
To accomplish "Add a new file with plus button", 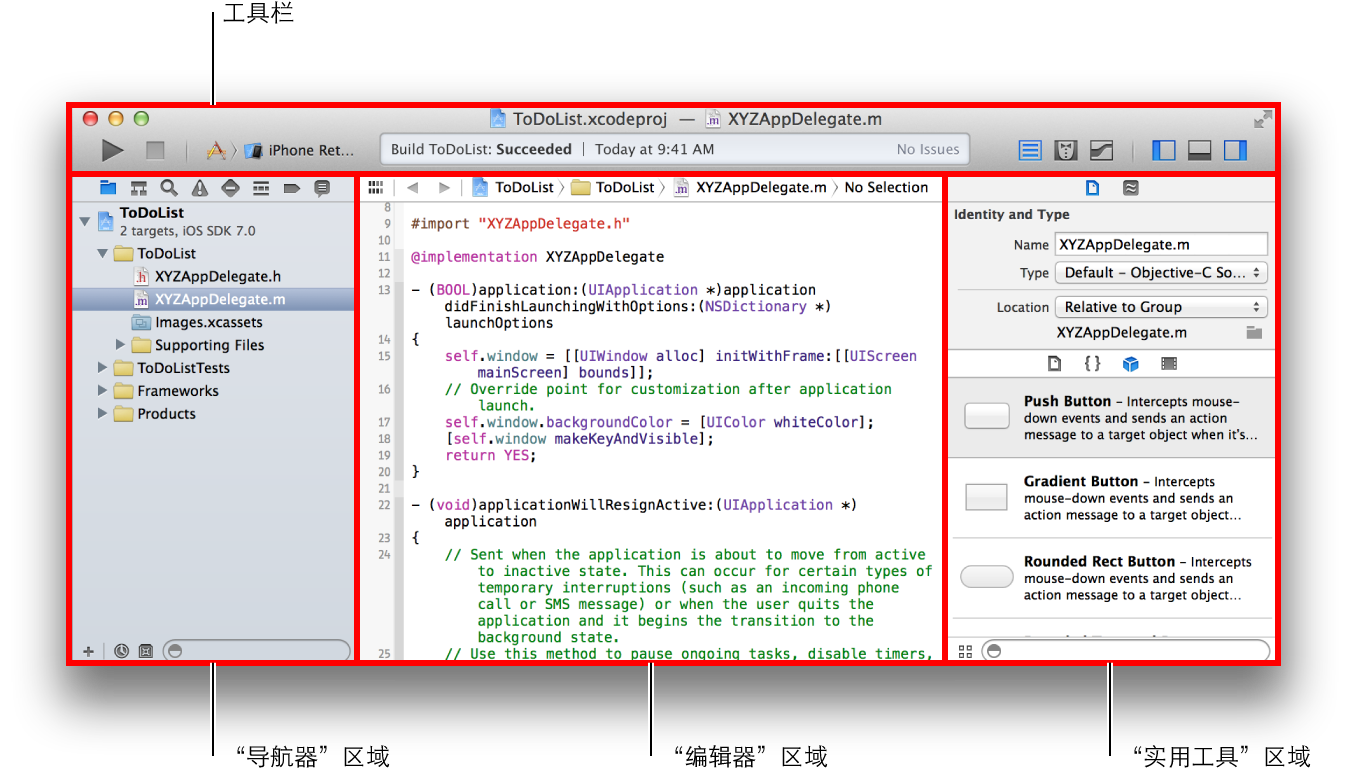I will [x=88, y=651].
